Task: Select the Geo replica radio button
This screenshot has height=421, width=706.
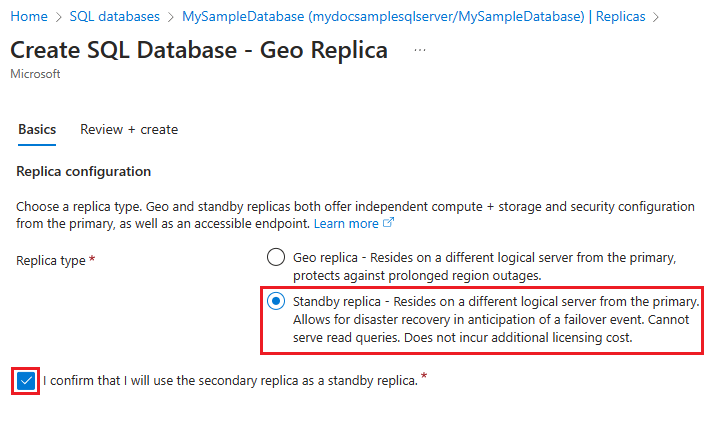Action: coord(276,257)
